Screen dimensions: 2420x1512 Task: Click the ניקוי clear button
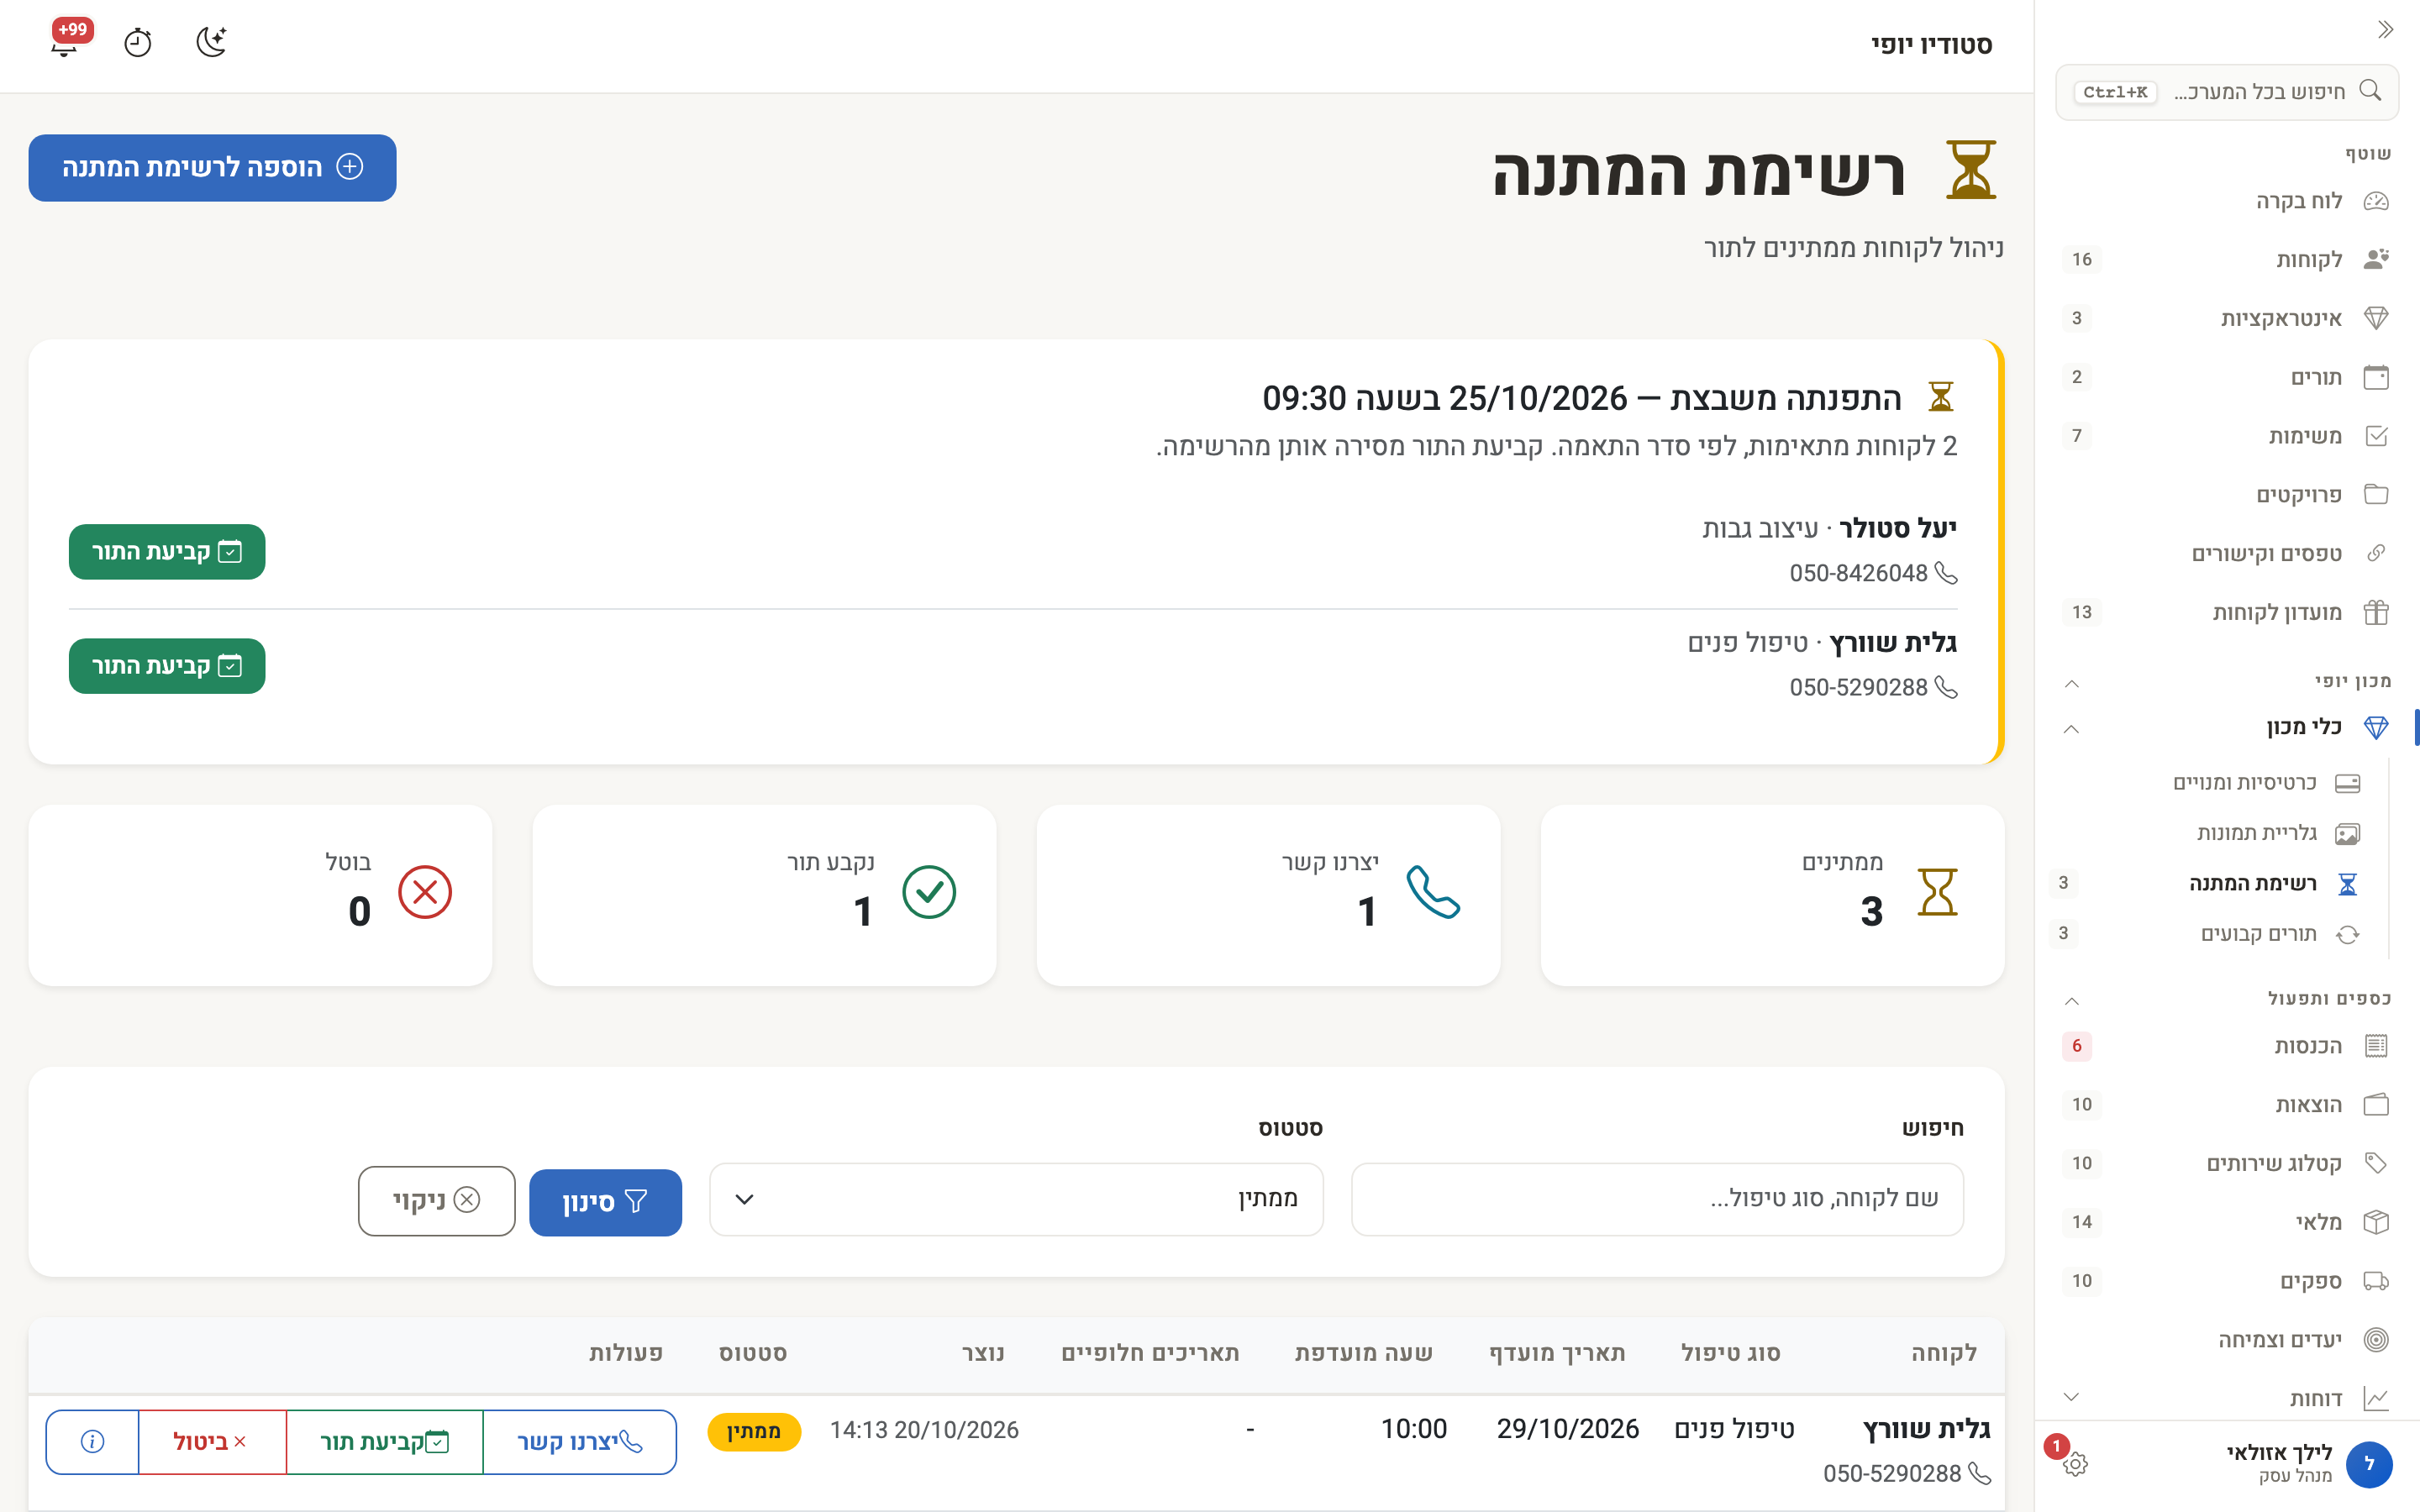tap(437, 1201)
